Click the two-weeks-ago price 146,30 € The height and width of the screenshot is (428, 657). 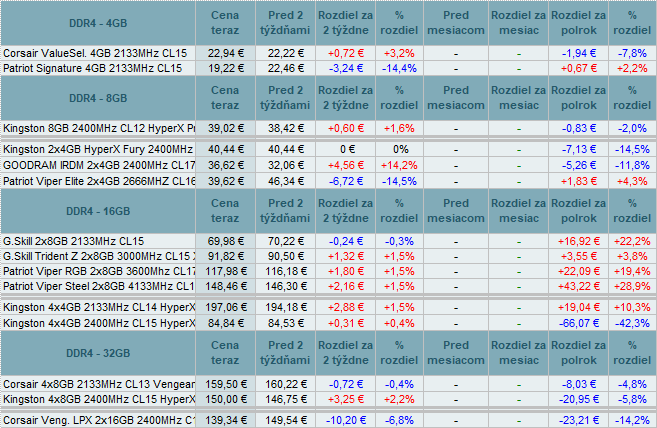(286, 286)
